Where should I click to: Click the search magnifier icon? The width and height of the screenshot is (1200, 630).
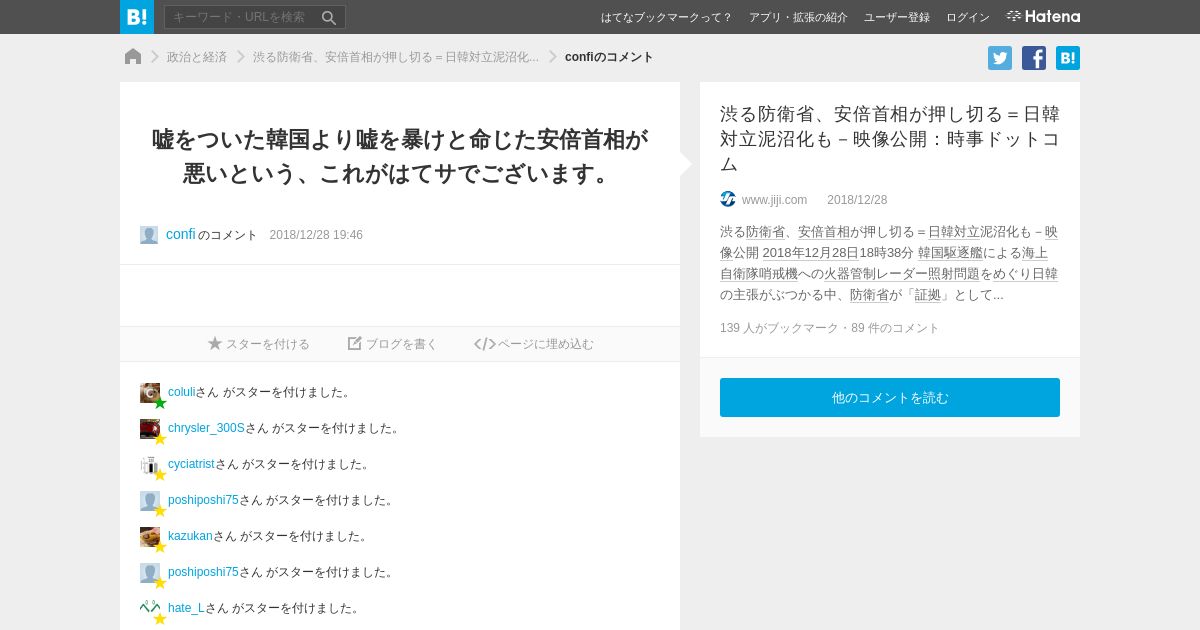click(x=329, y=17)
